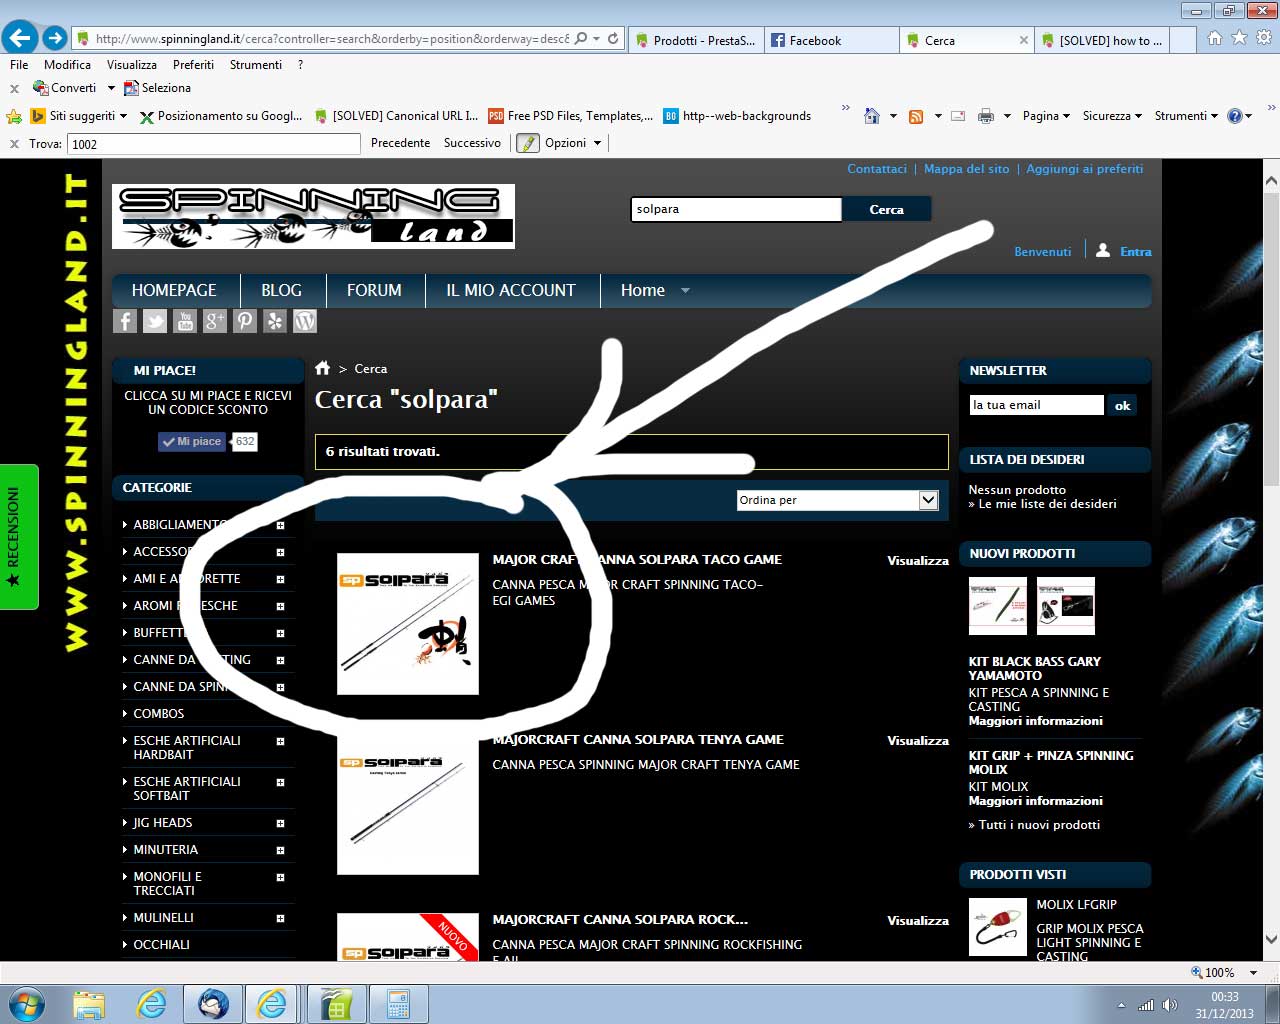Screen dimensions: 1280x1024
Task: Switch to the Facebook browser tab
Action: pos(831,40)
